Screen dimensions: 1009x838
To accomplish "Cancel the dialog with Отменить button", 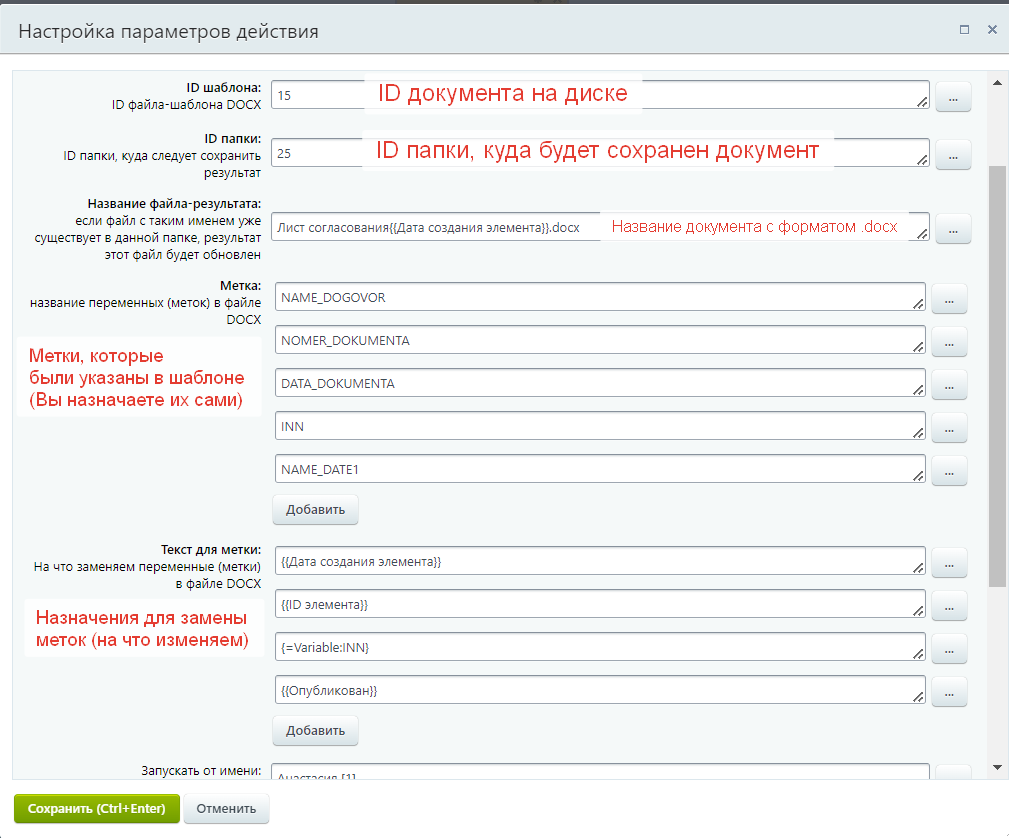I will tap(226, 809).
